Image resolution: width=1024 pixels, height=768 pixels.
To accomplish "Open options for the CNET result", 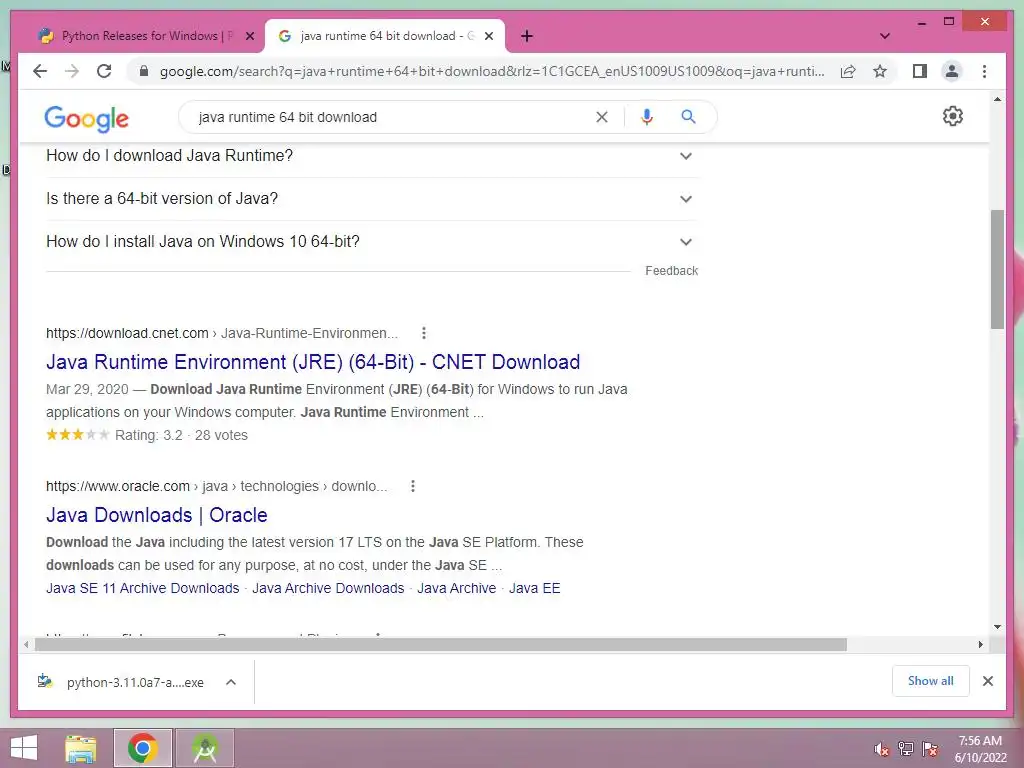I will click(x=424, y=333).
